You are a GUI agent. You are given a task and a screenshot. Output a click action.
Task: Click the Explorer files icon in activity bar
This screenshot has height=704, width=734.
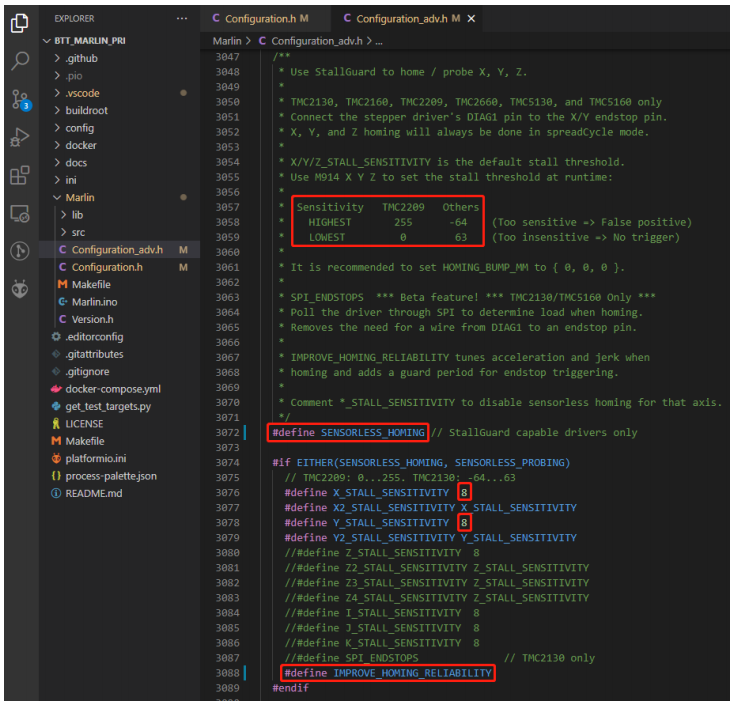(20, 21)
